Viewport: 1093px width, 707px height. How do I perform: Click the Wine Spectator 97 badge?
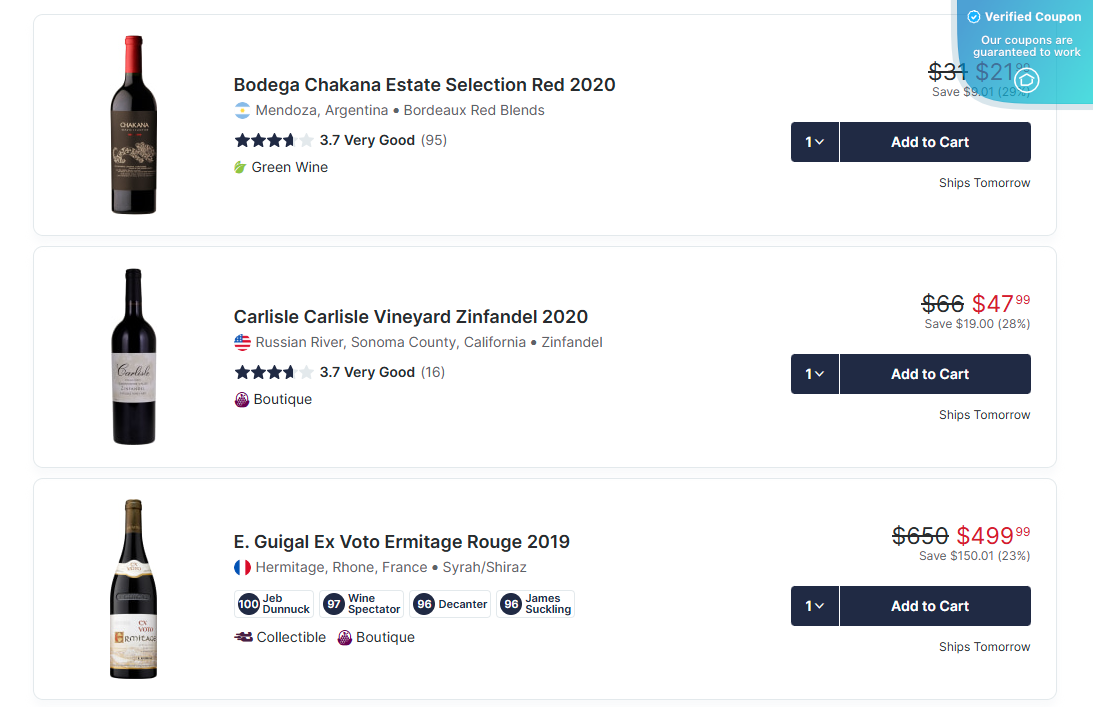(x=361, y=604)
